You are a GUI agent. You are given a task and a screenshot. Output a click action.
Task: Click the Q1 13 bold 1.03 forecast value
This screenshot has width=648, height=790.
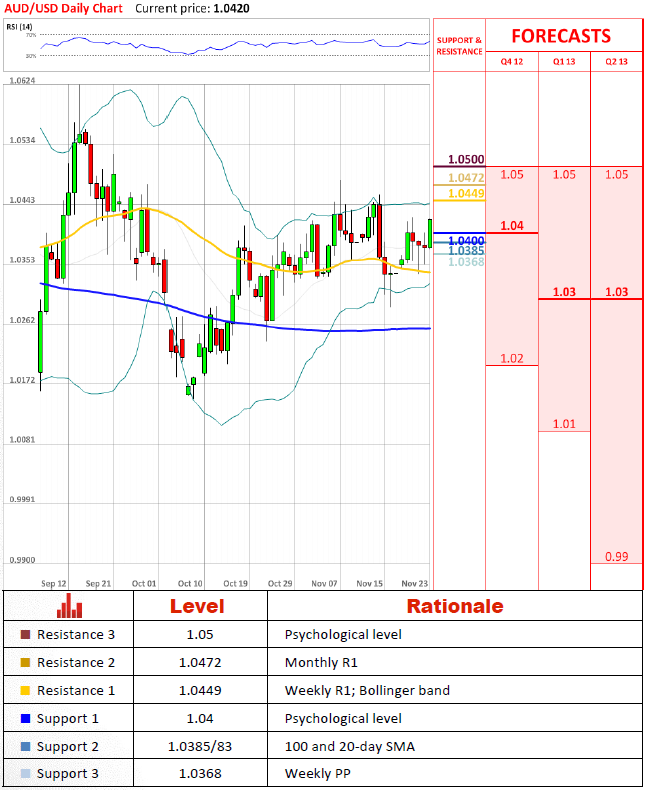click(x=564, y=292)
